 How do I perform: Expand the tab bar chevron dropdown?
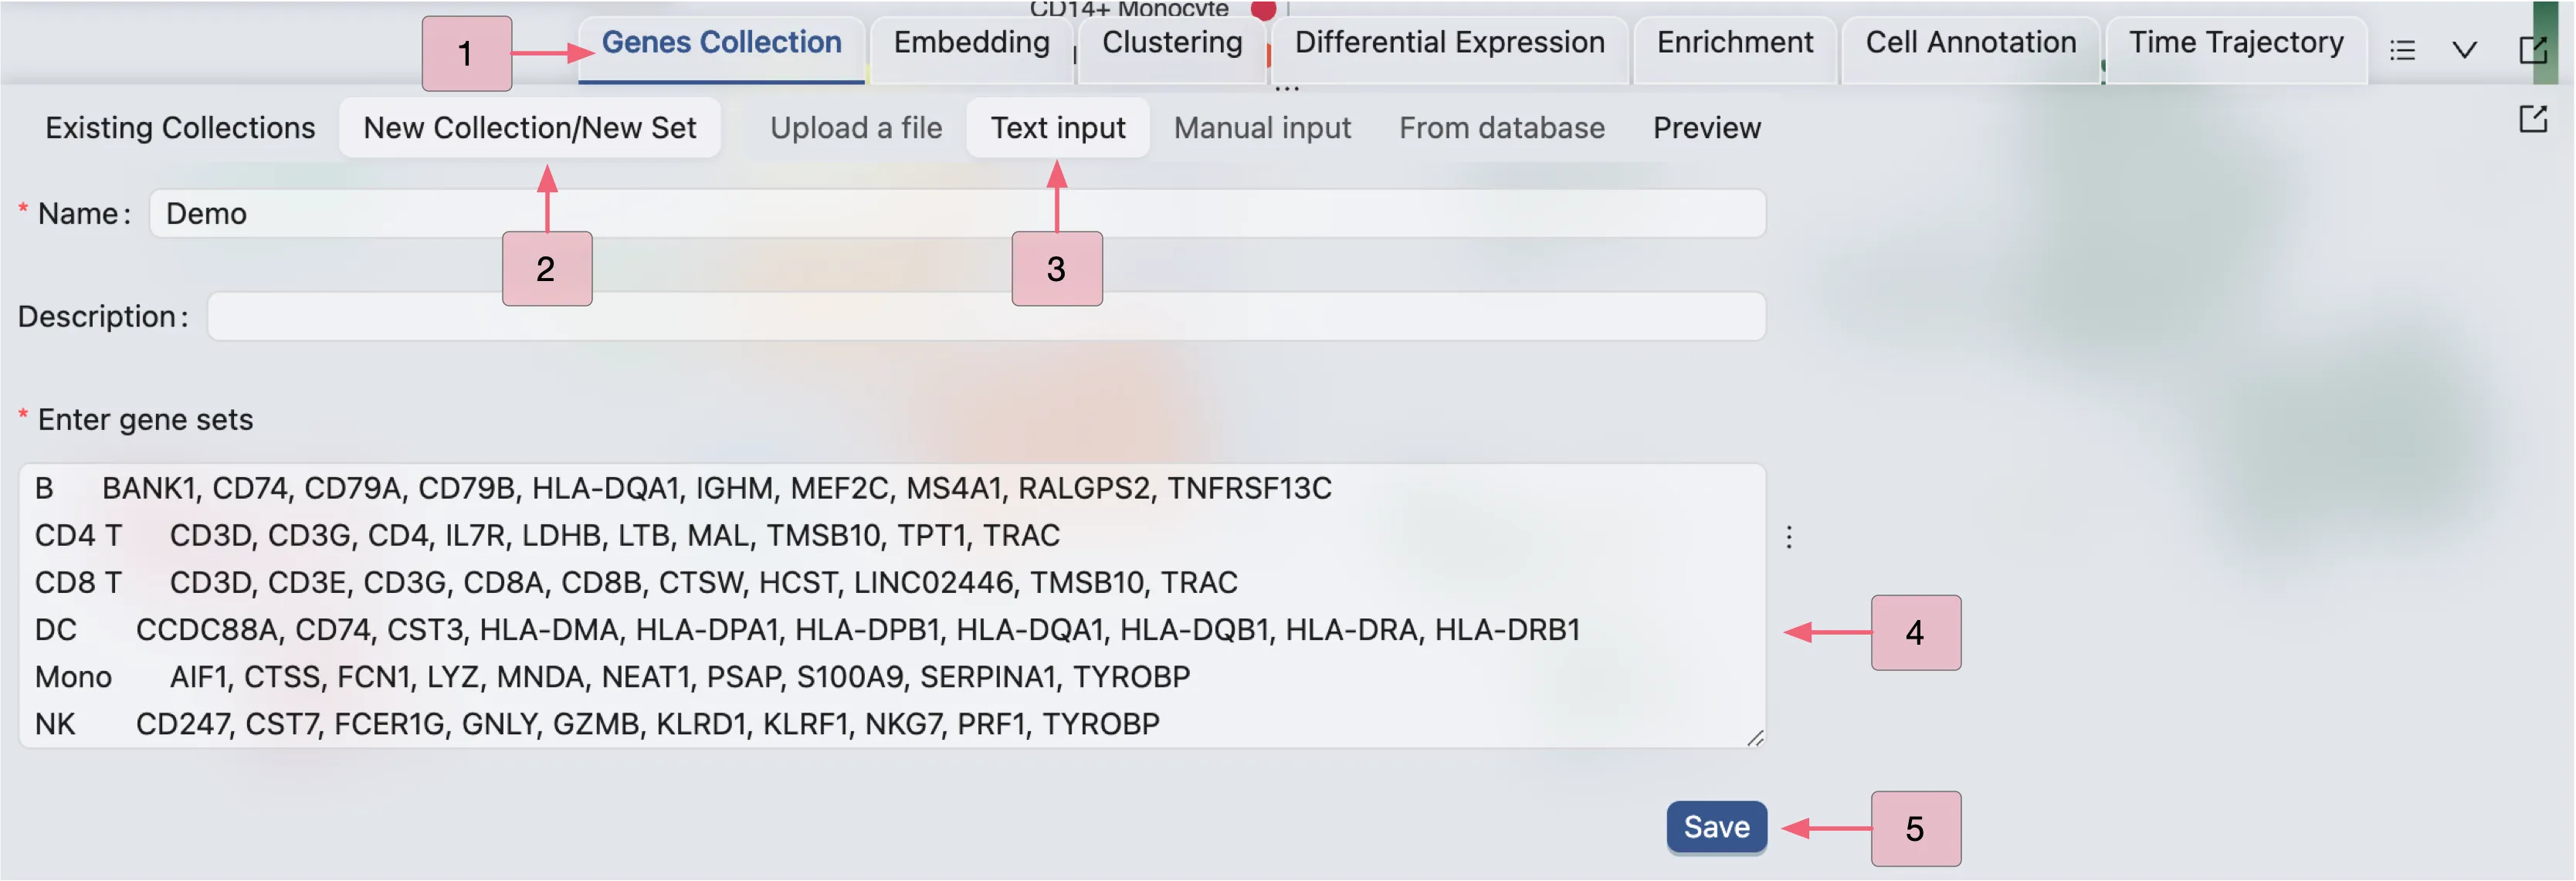tap(2464, 50)
